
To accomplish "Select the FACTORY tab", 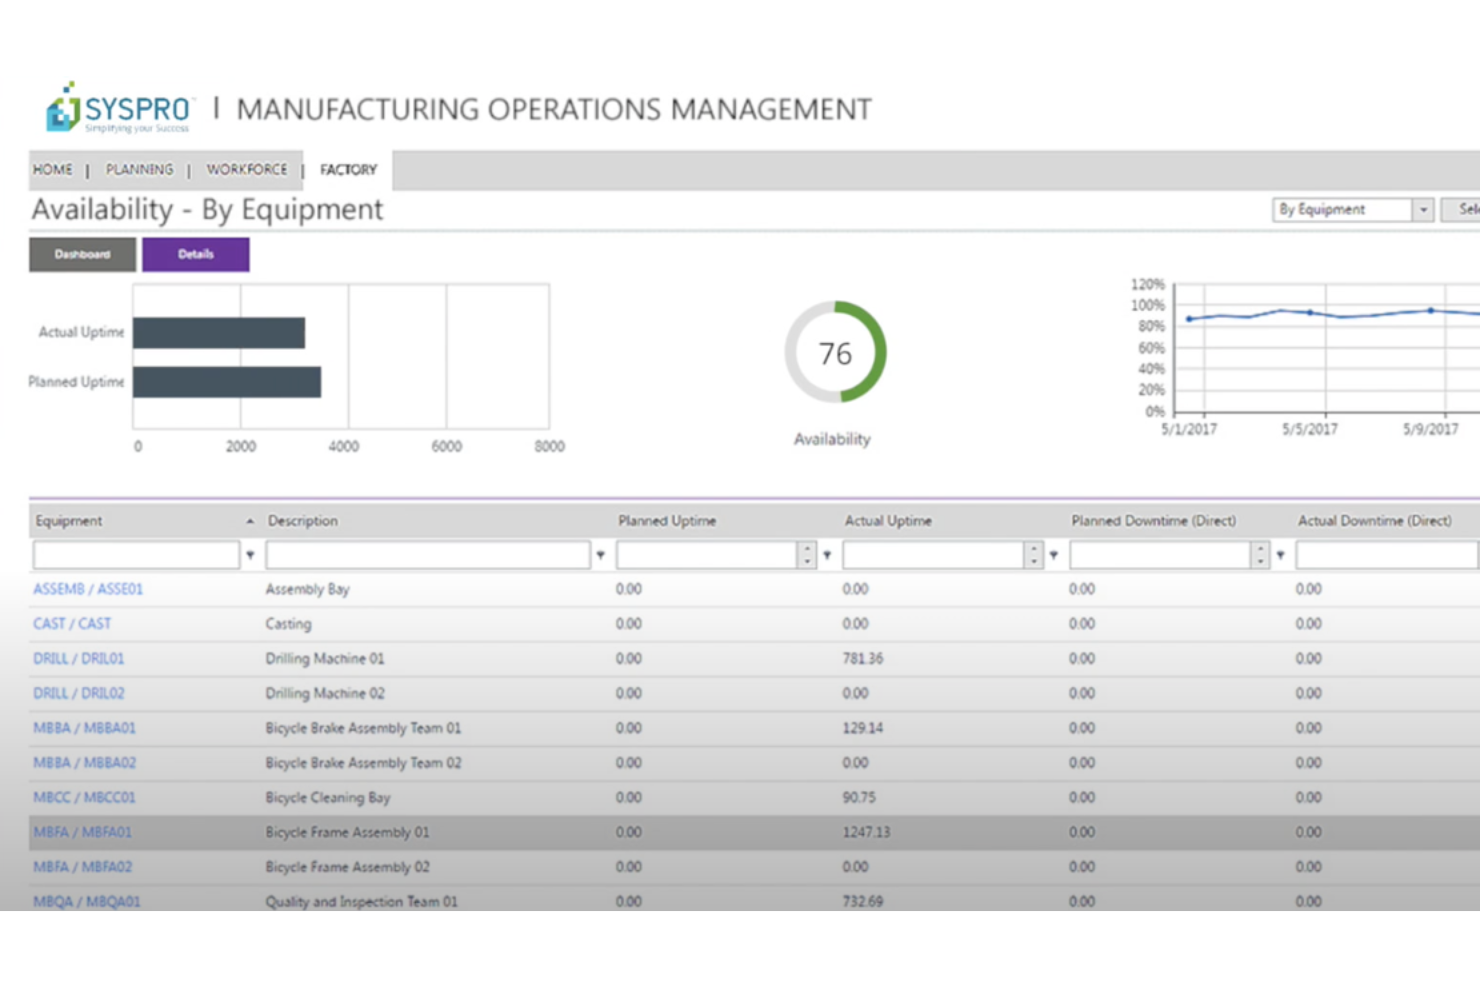I will [349, 170].
